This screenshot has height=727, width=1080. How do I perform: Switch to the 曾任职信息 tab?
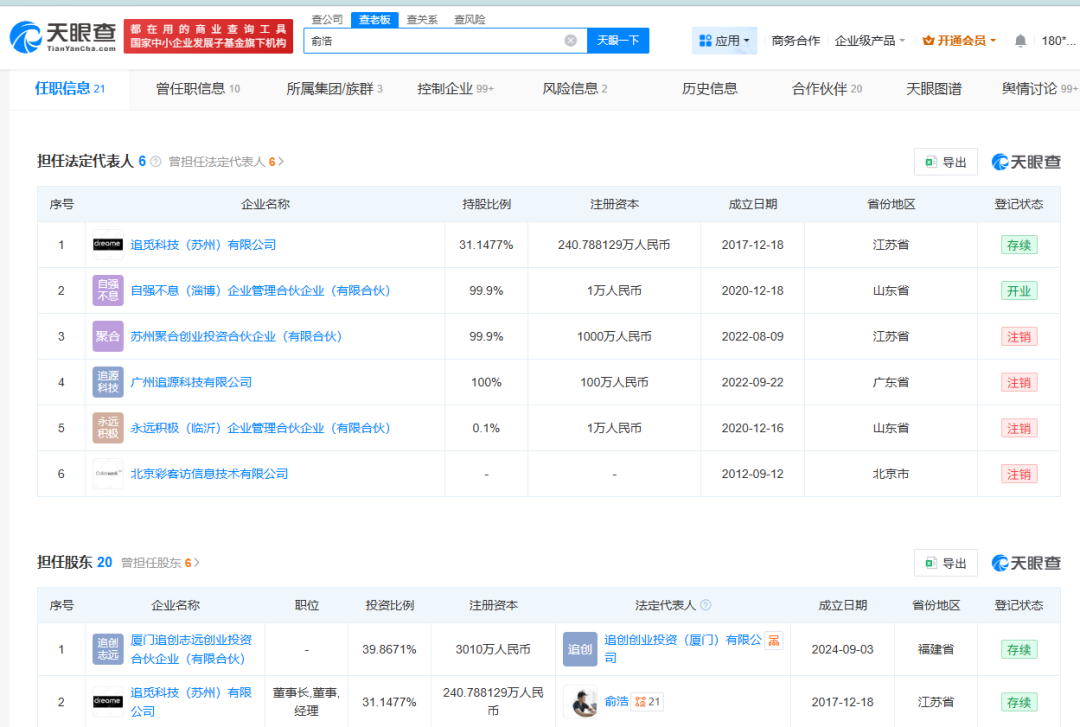[x=198, y=89]
